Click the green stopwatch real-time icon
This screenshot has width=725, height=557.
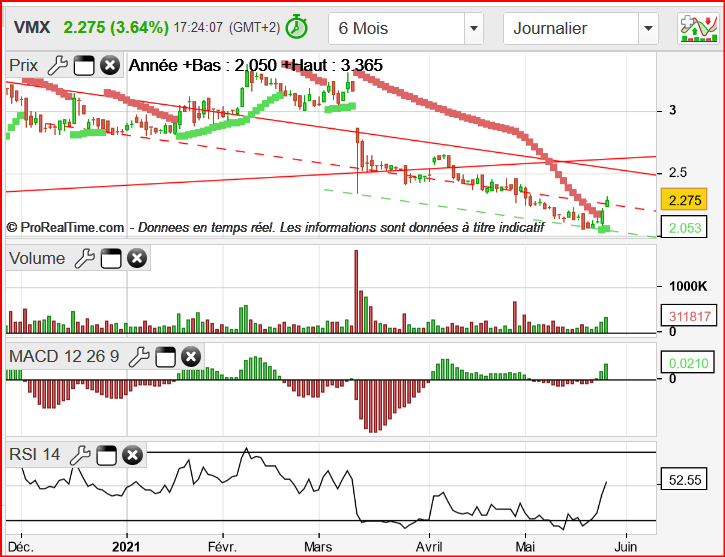(x=296, y=27)
